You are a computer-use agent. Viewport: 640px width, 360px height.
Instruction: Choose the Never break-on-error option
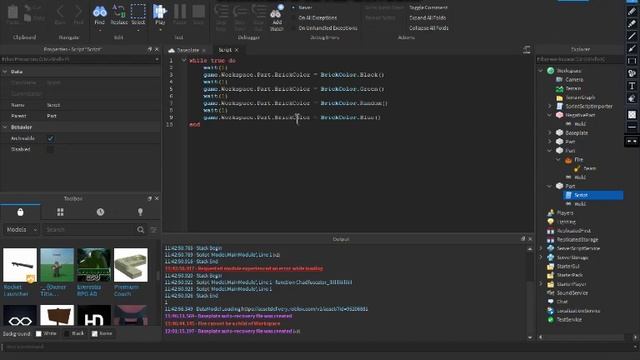click(x=302, y=7)
